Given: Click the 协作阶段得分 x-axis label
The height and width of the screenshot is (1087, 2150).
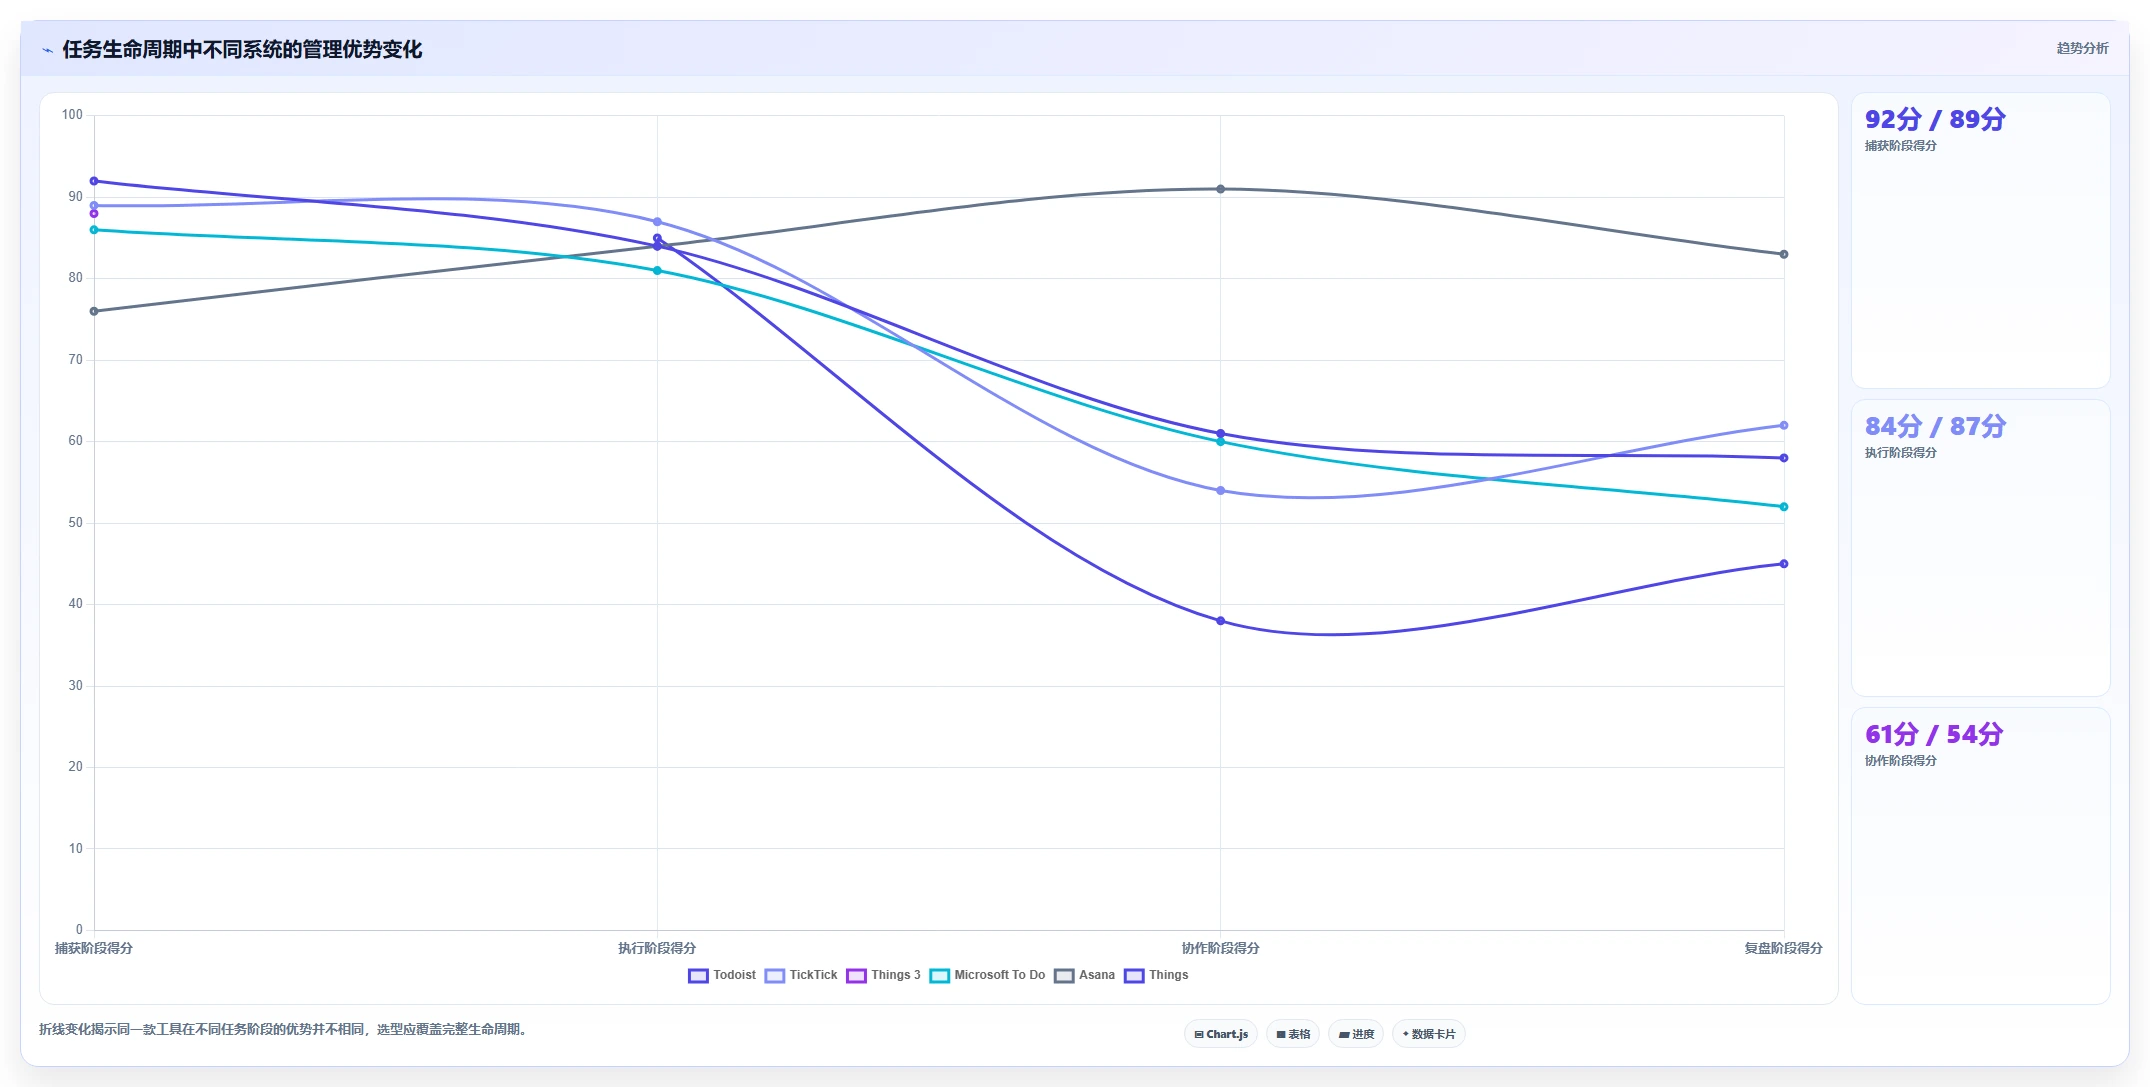Looking at the screenshot, I should [1220, 948].
